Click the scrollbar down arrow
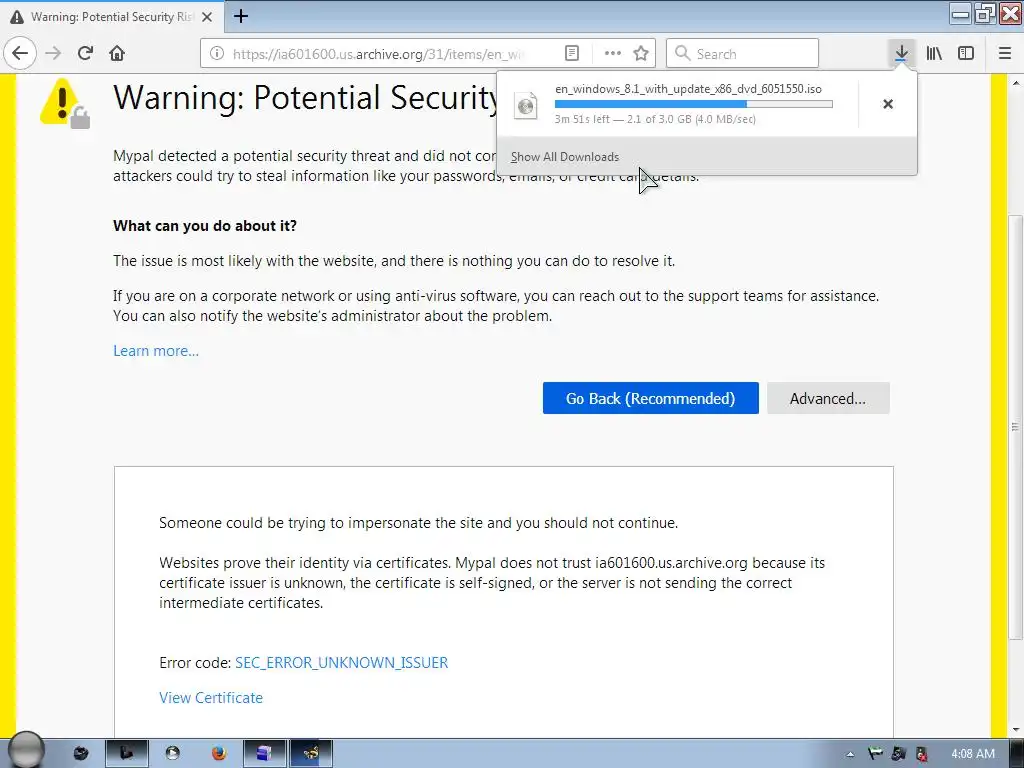The width and height of the screenshot is (1024, 768). (x=1016, y=730)
